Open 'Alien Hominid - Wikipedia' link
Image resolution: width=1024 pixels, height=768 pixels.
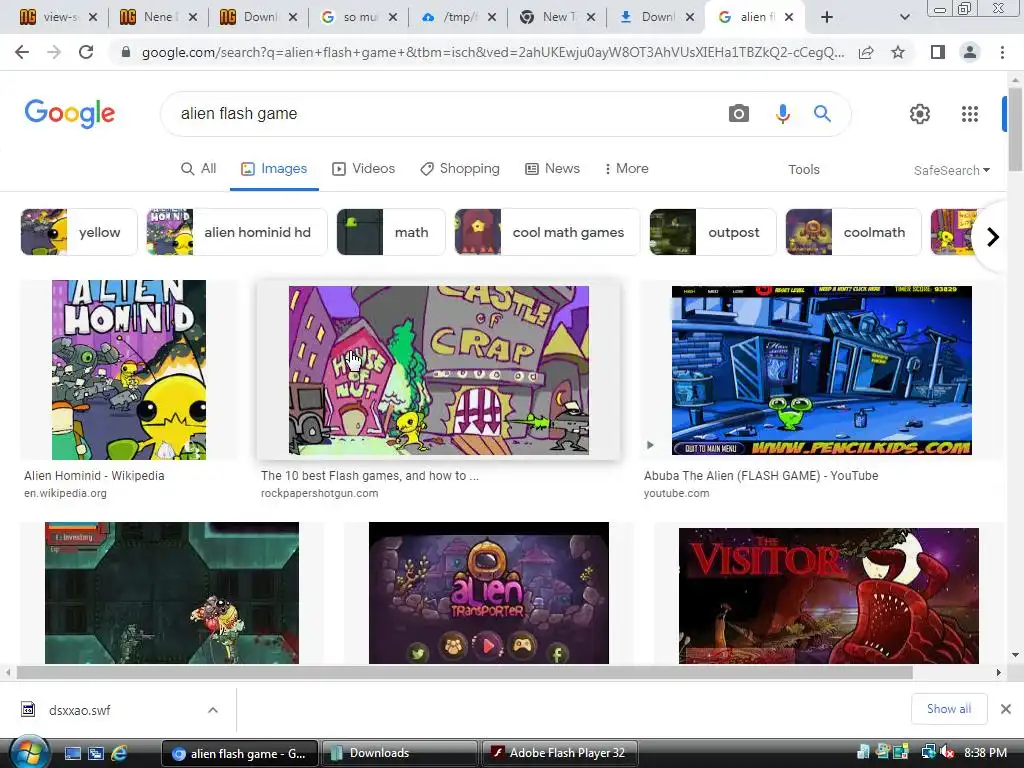94,475
